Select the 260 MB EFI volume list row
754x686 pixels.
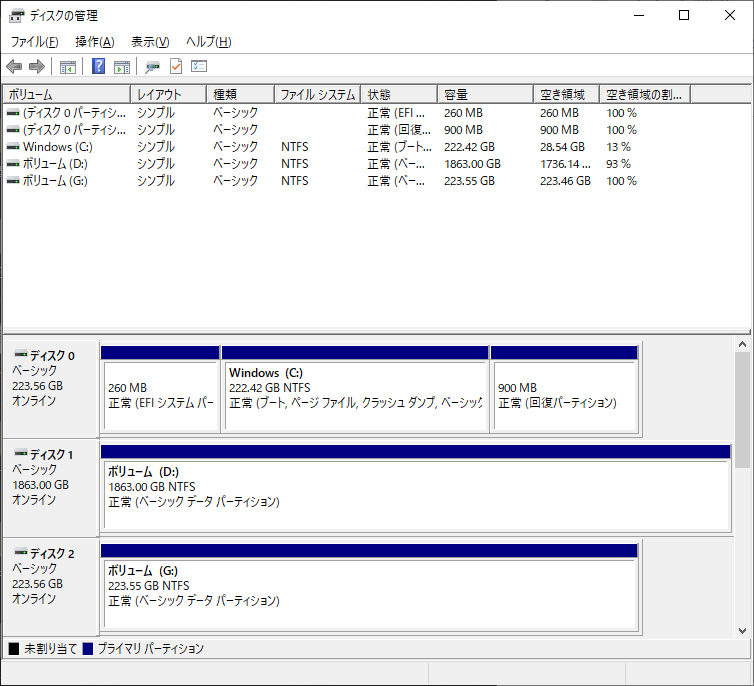[x=348, y=113]
